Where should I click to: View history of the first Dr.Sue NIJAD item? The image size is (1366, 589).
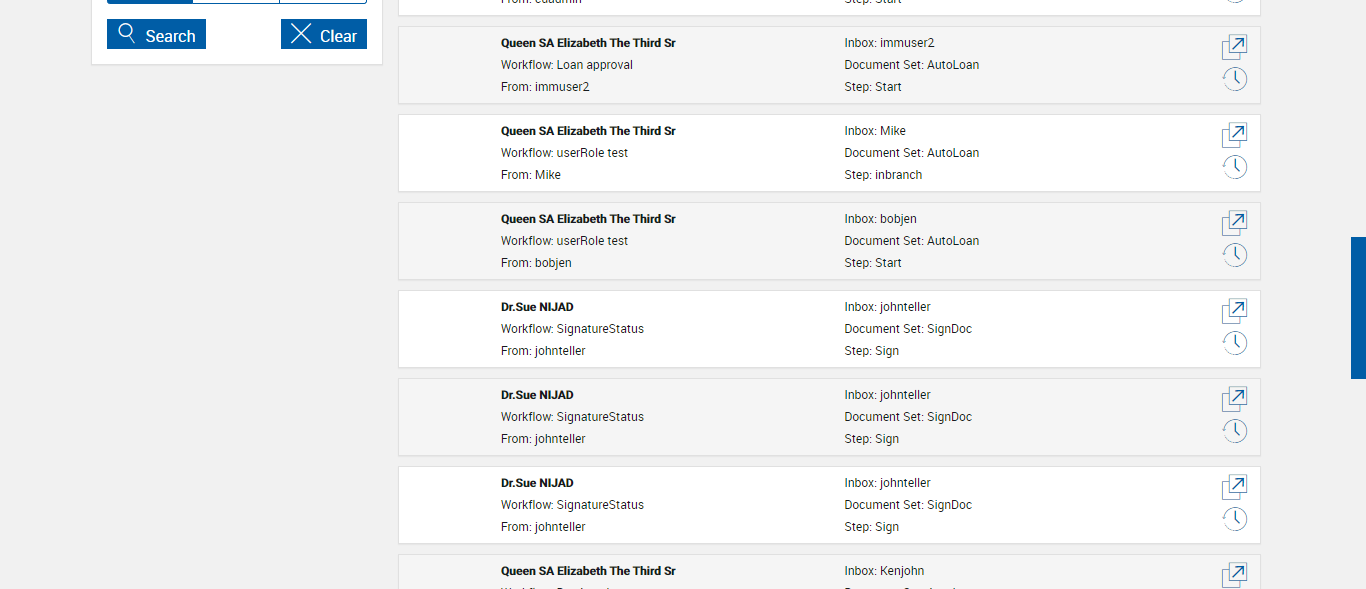tap(1234, 343)
